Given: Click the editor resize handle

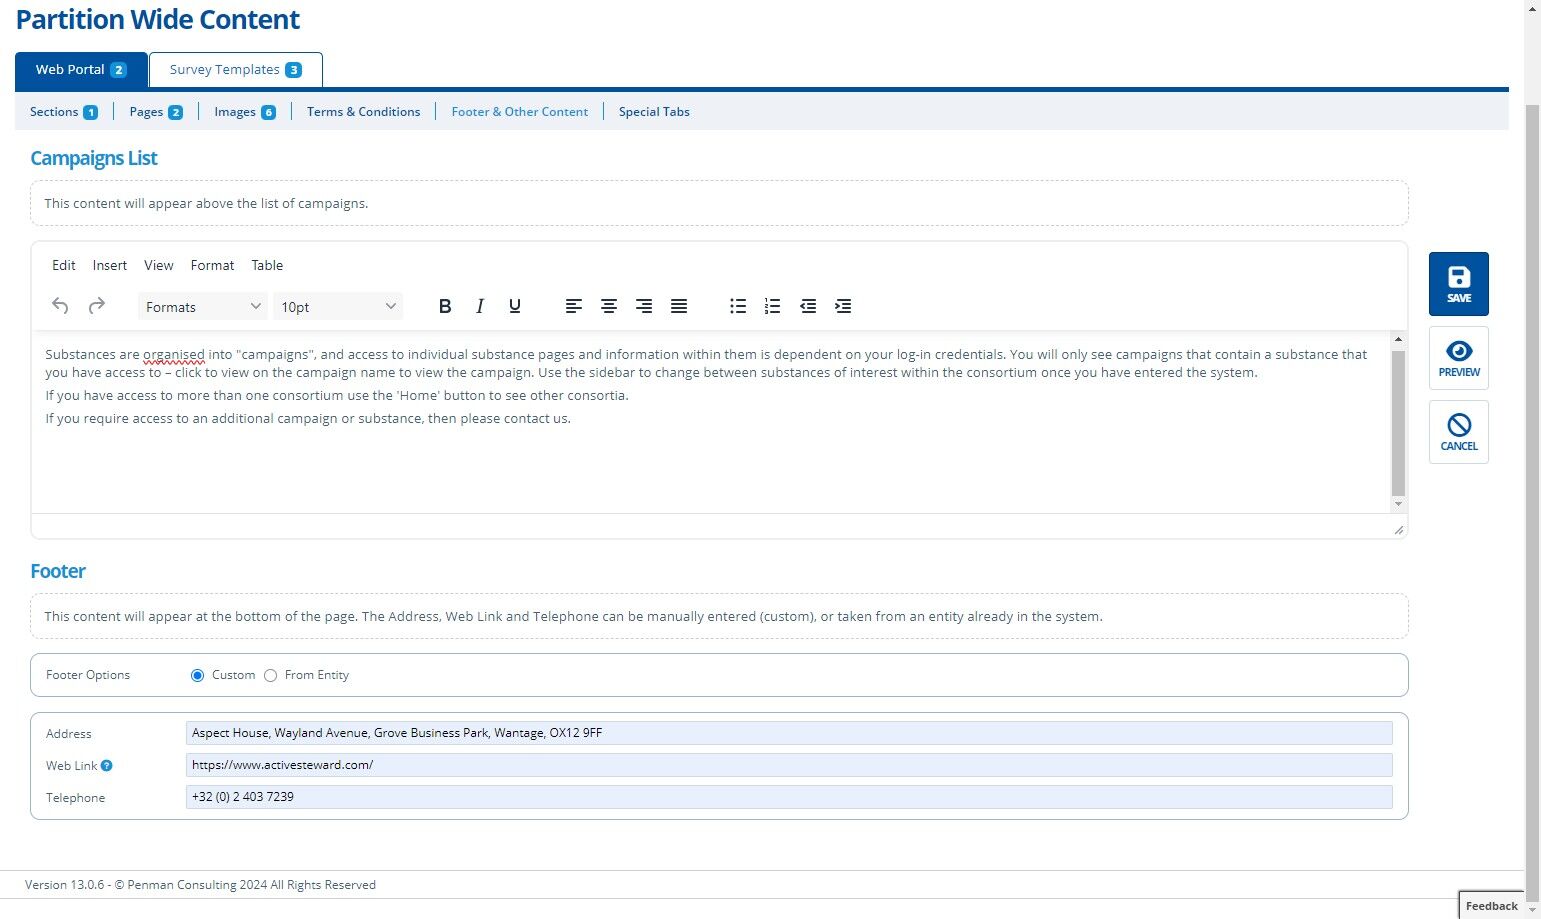Looking at the screenshot, I should pos(1398,529).
